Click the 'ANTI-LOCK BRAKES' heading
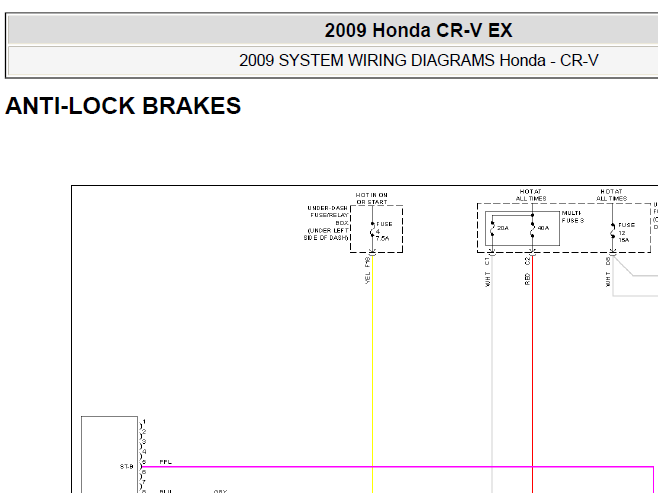This screenshot has height=493, width=658. coord(123,106)
